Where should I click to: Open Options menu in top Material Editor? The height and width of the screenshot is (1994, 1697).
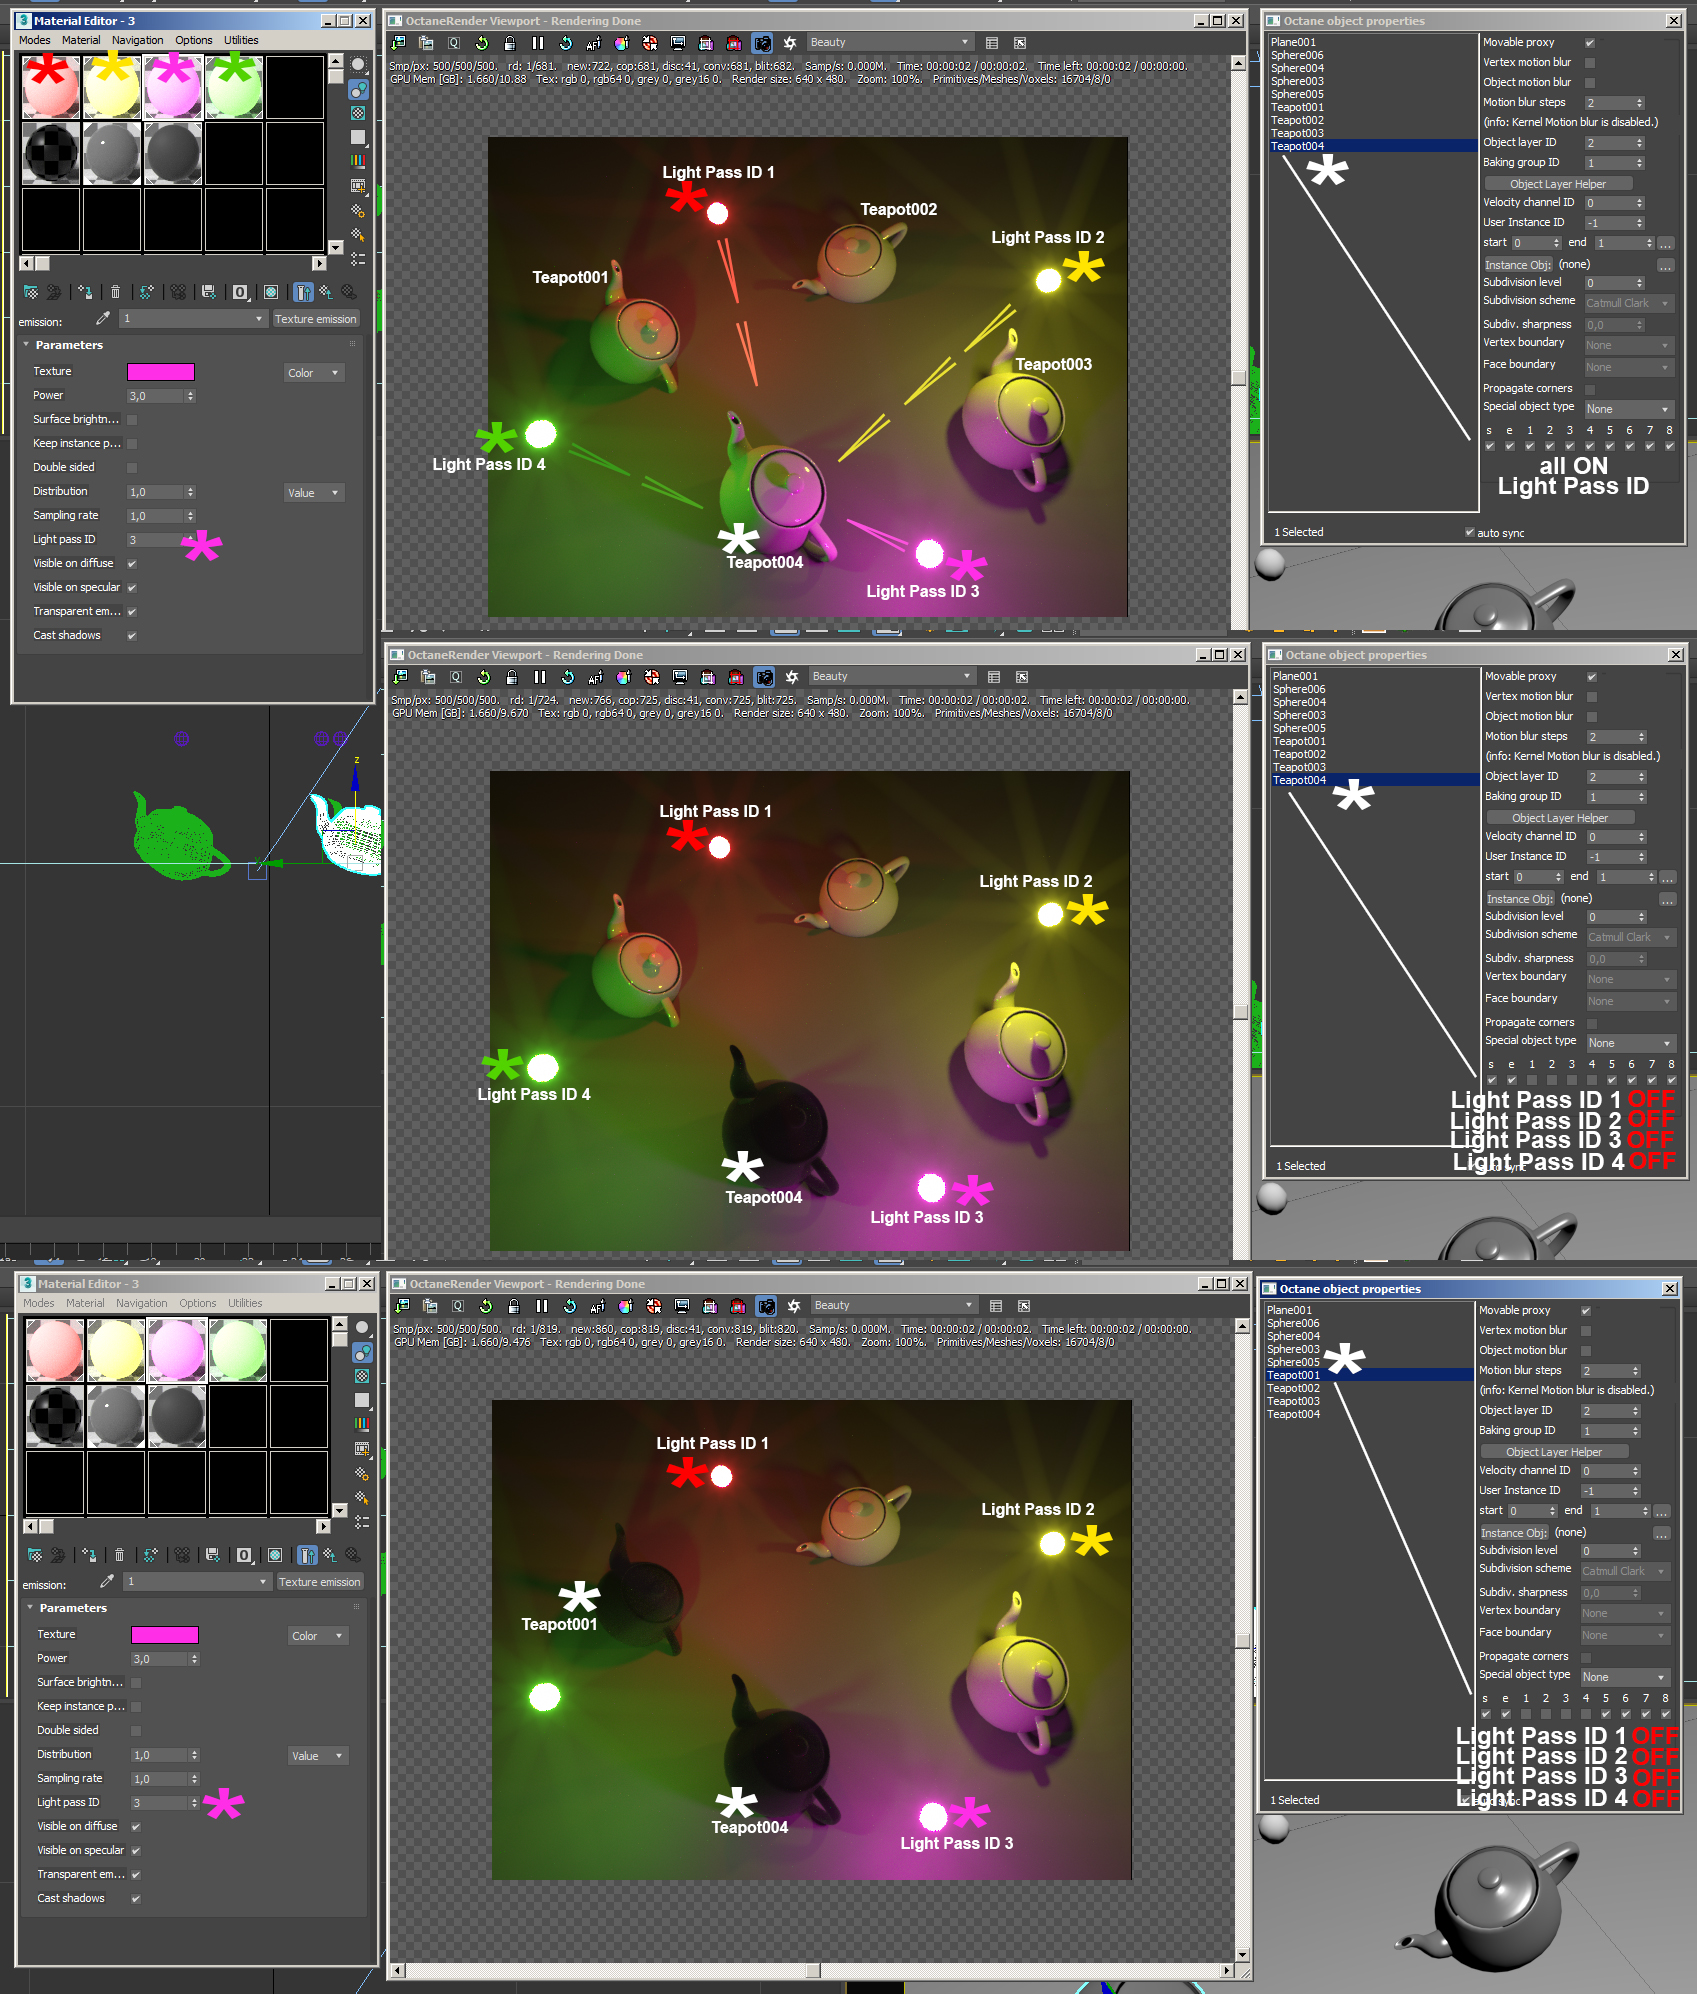point(194,40)
